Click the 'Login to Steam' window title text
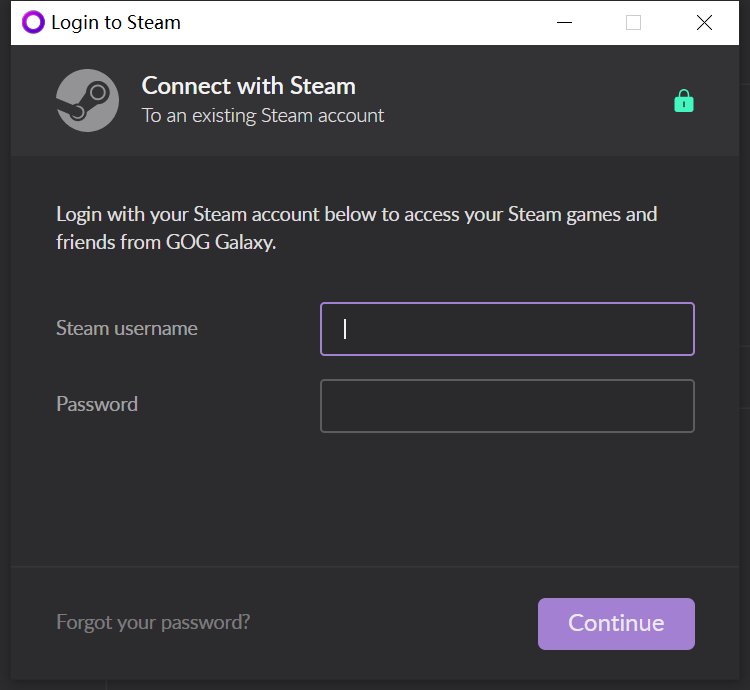 (x=116, y=22)
